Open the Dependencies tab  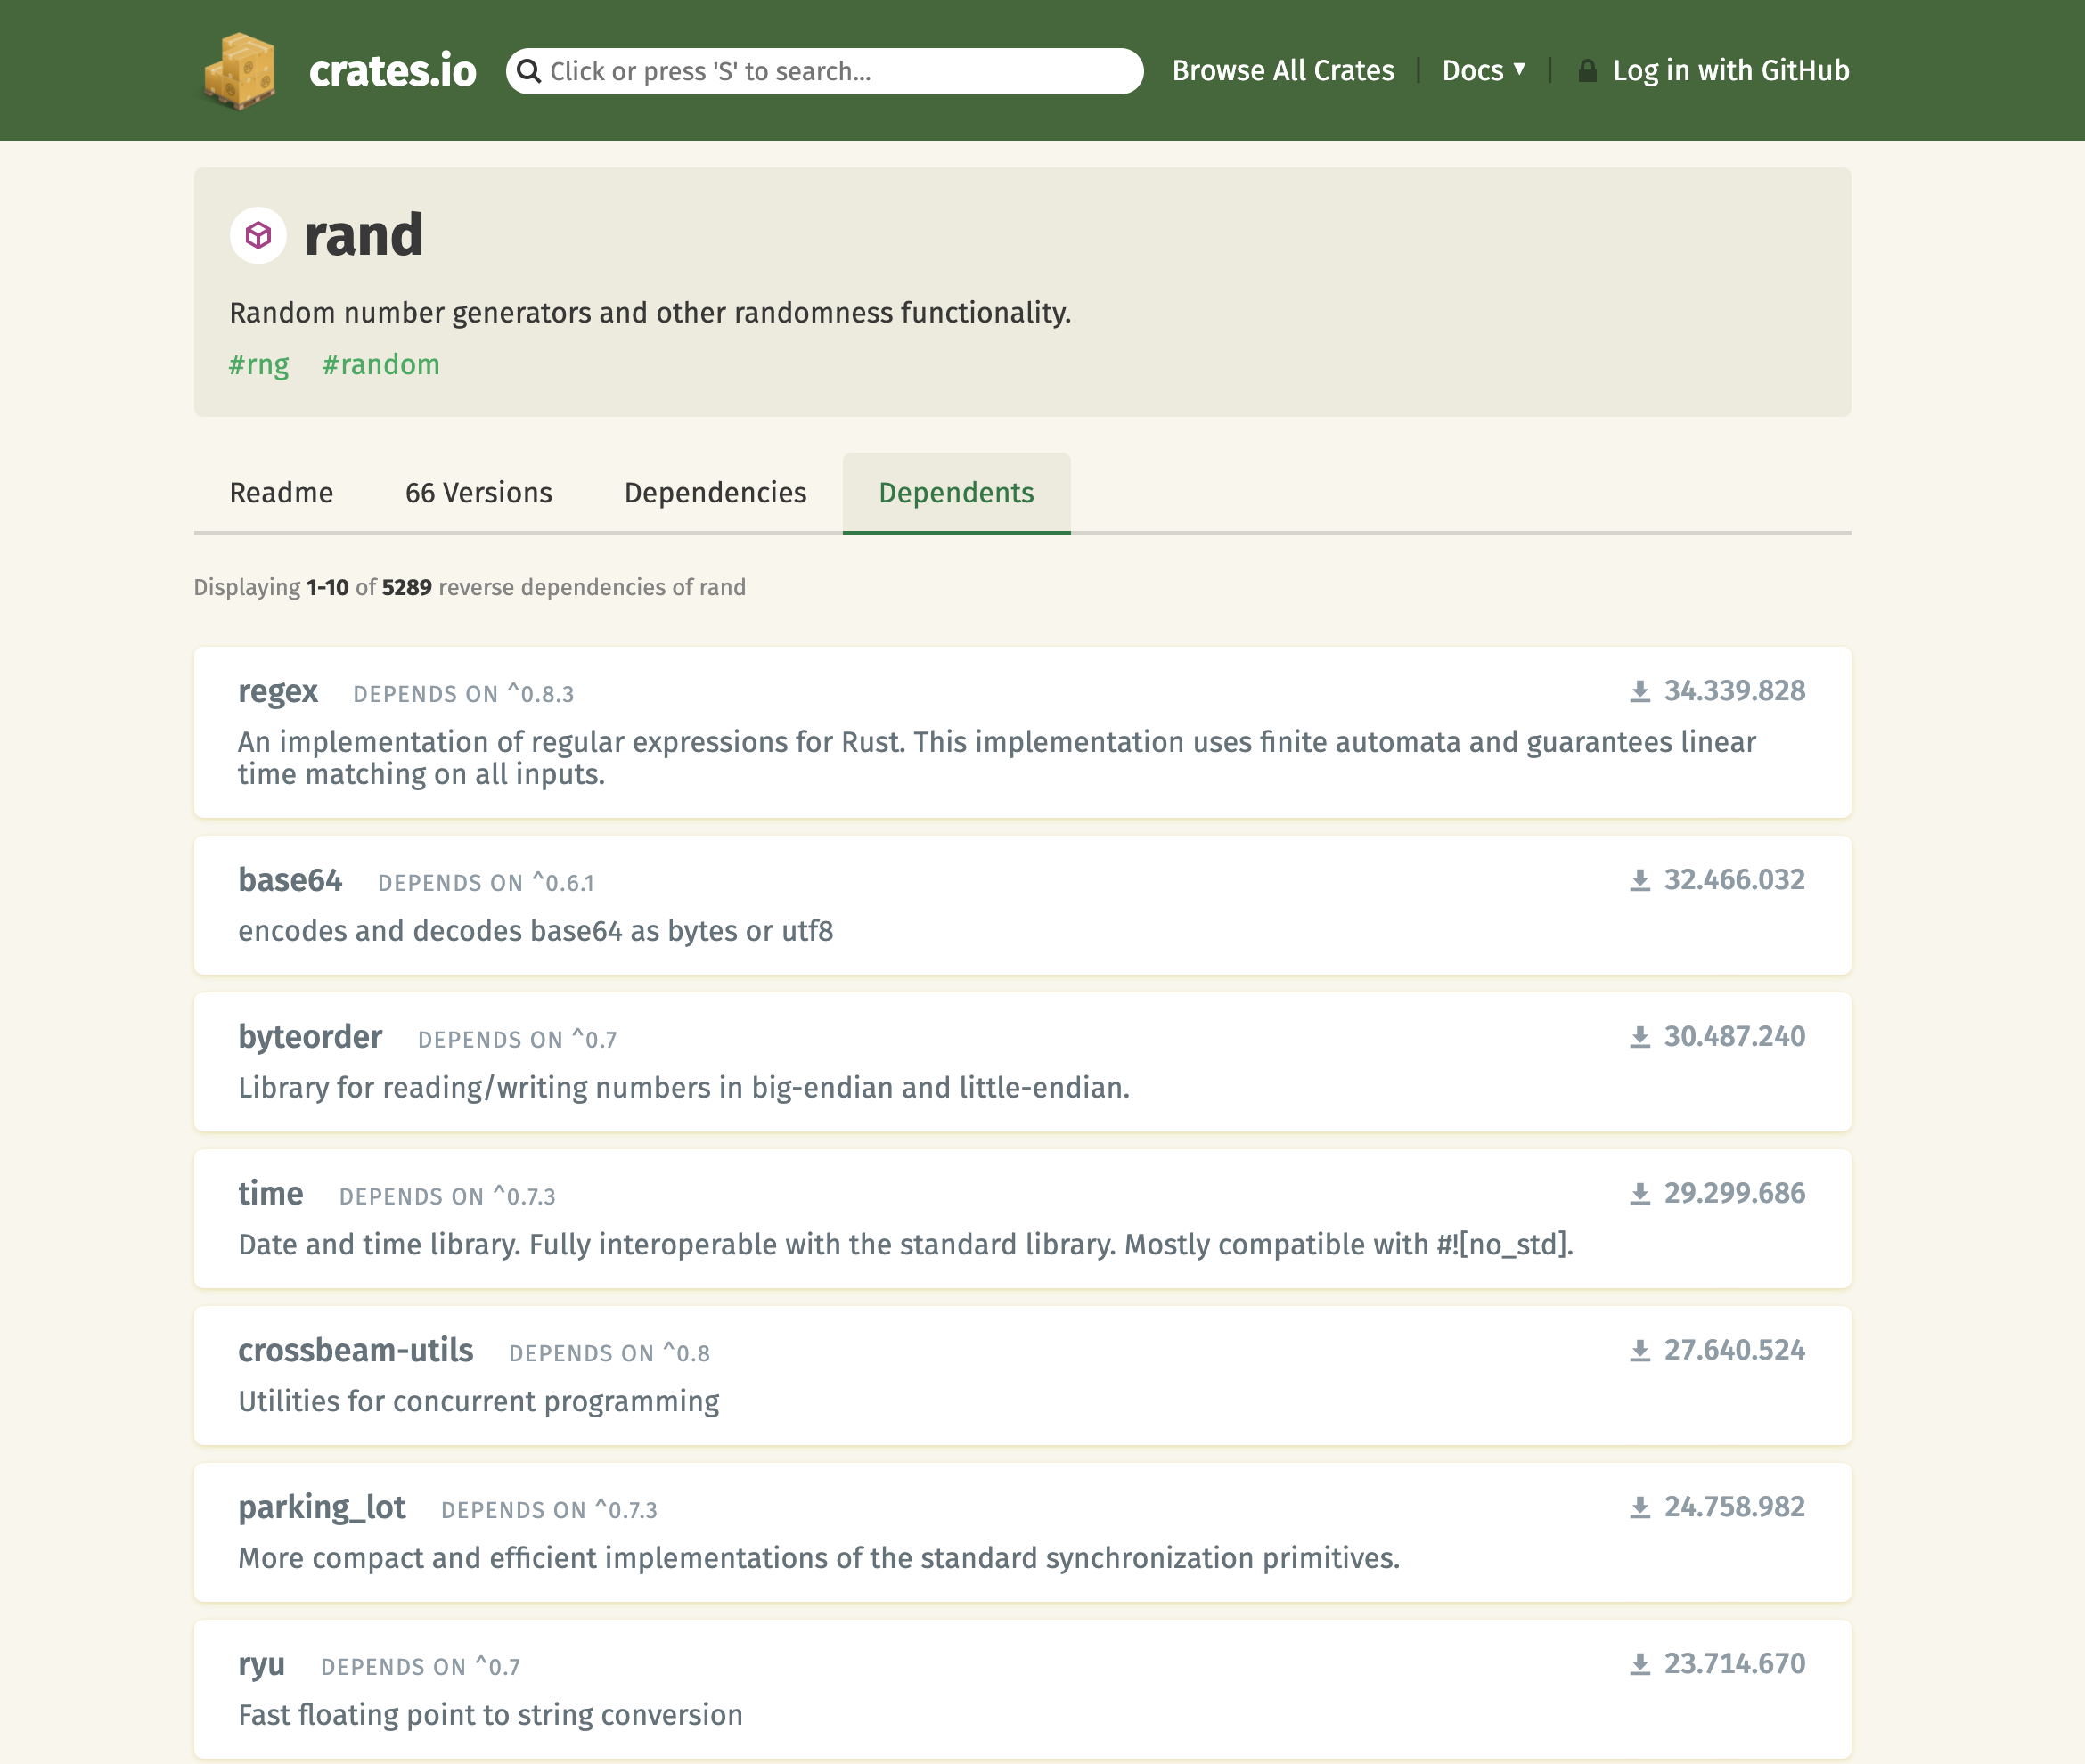715,493
